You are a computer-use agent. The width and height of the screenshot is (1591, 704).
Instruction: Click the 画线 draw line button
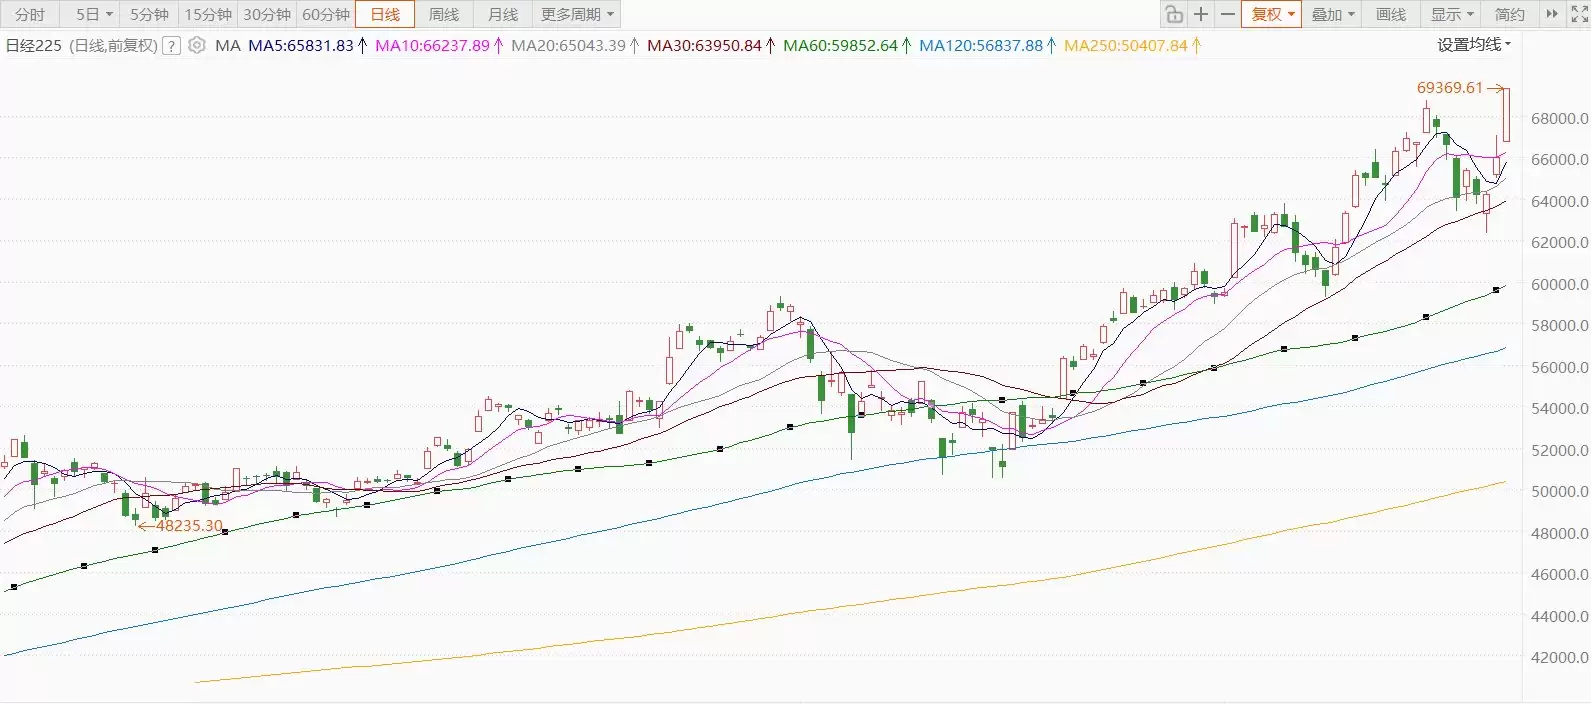click(1391, 14)
